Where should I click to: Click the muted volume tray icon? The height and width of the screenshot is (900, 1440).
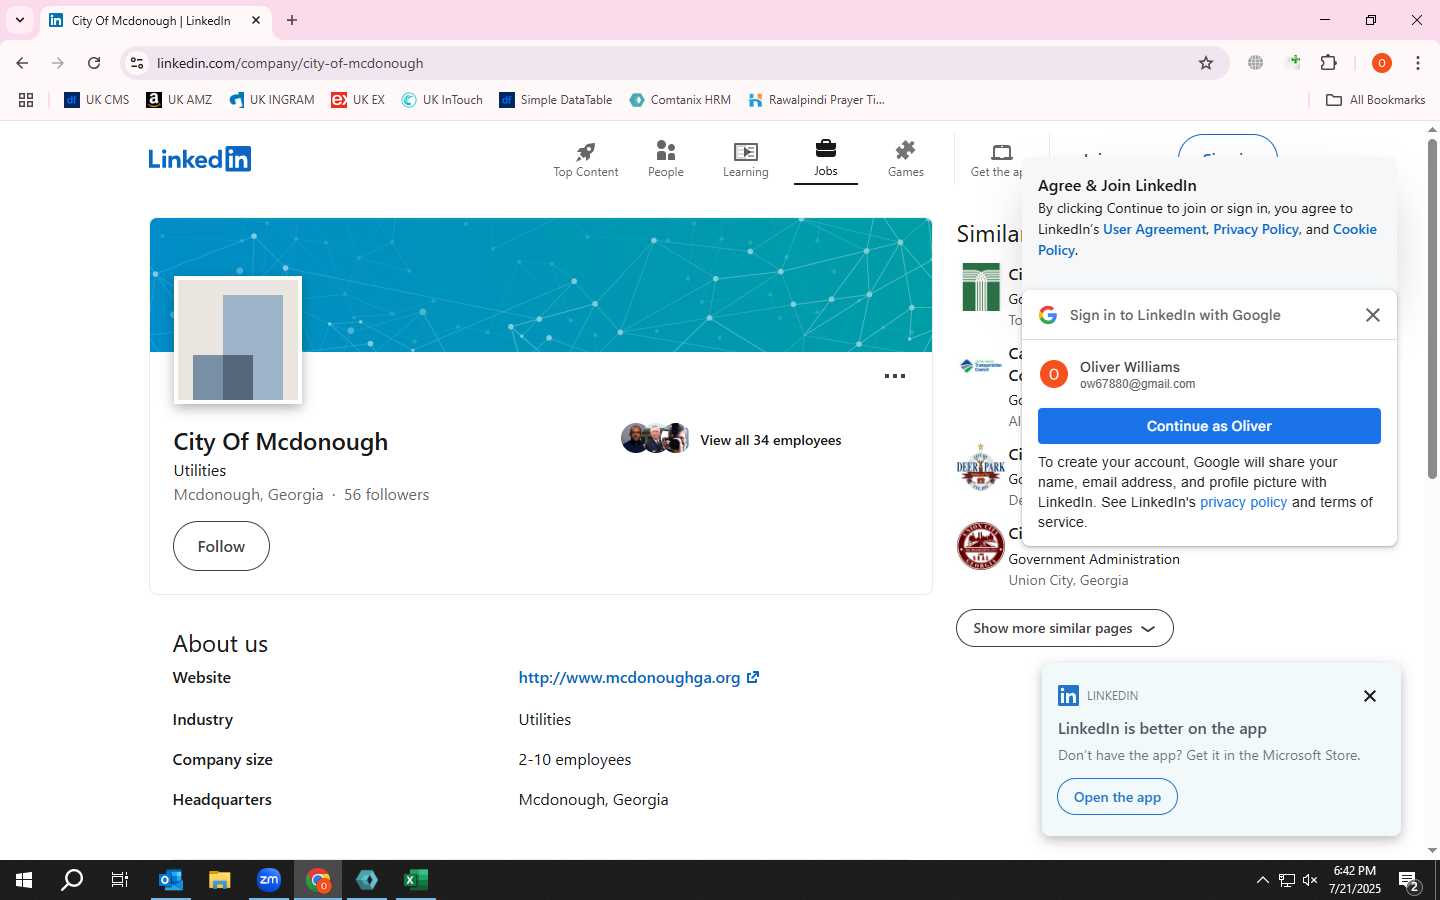click(x=1310, y=880)
